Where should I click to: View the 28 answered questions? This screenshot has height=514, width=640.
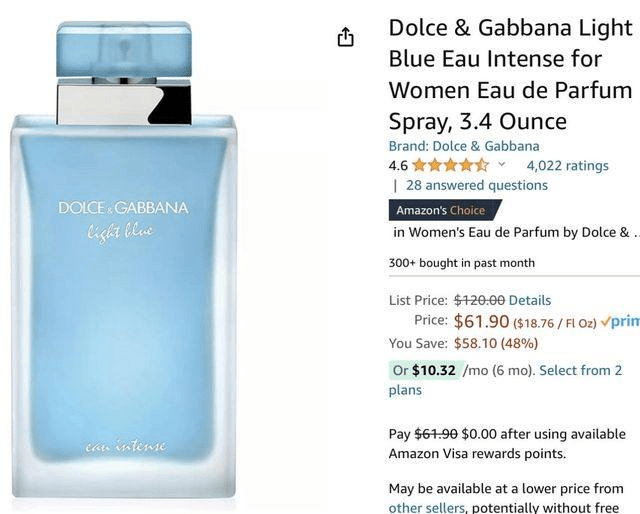[476, 185]
